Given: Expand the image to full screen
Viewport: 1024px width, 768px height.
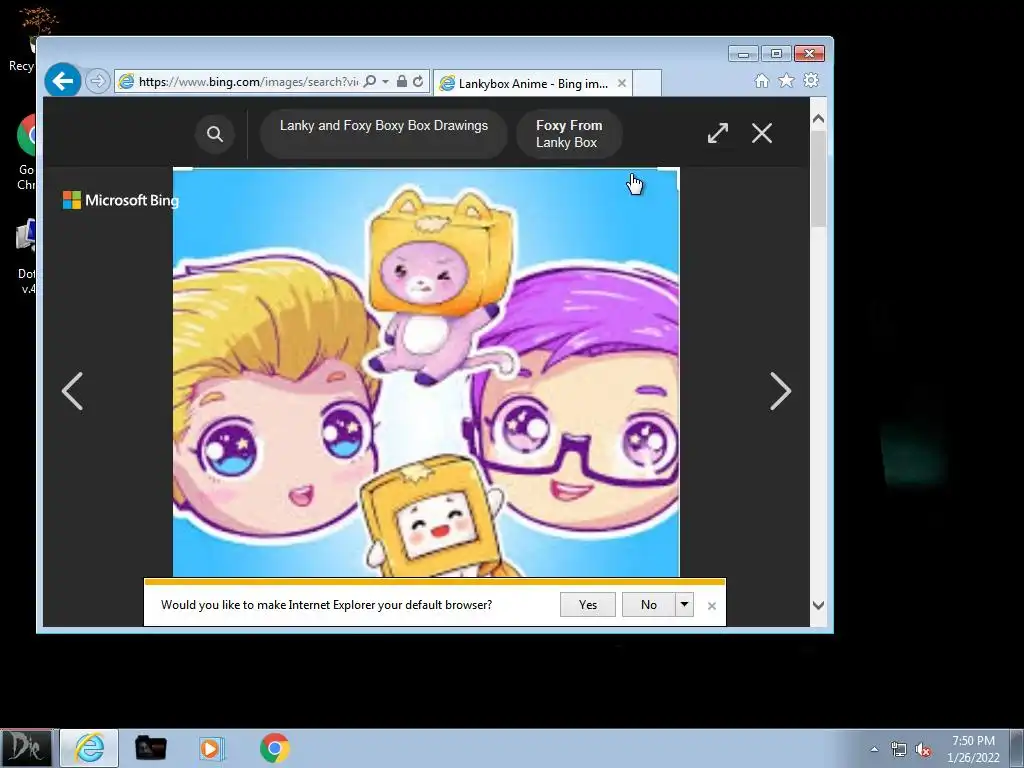Looking at the screenshot, I should (x=718, y=133).
